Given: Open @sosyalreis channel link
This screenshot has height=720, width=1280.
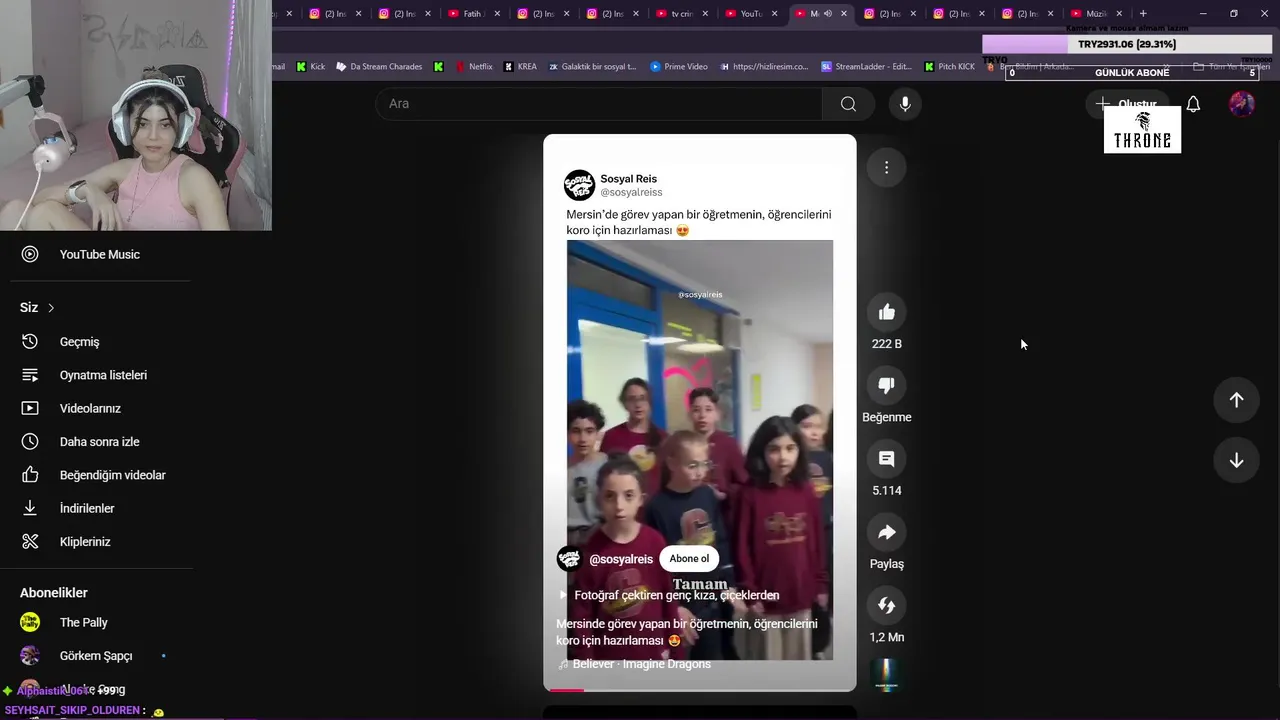Looking at the screenshot, I should [x=621, y=560].
